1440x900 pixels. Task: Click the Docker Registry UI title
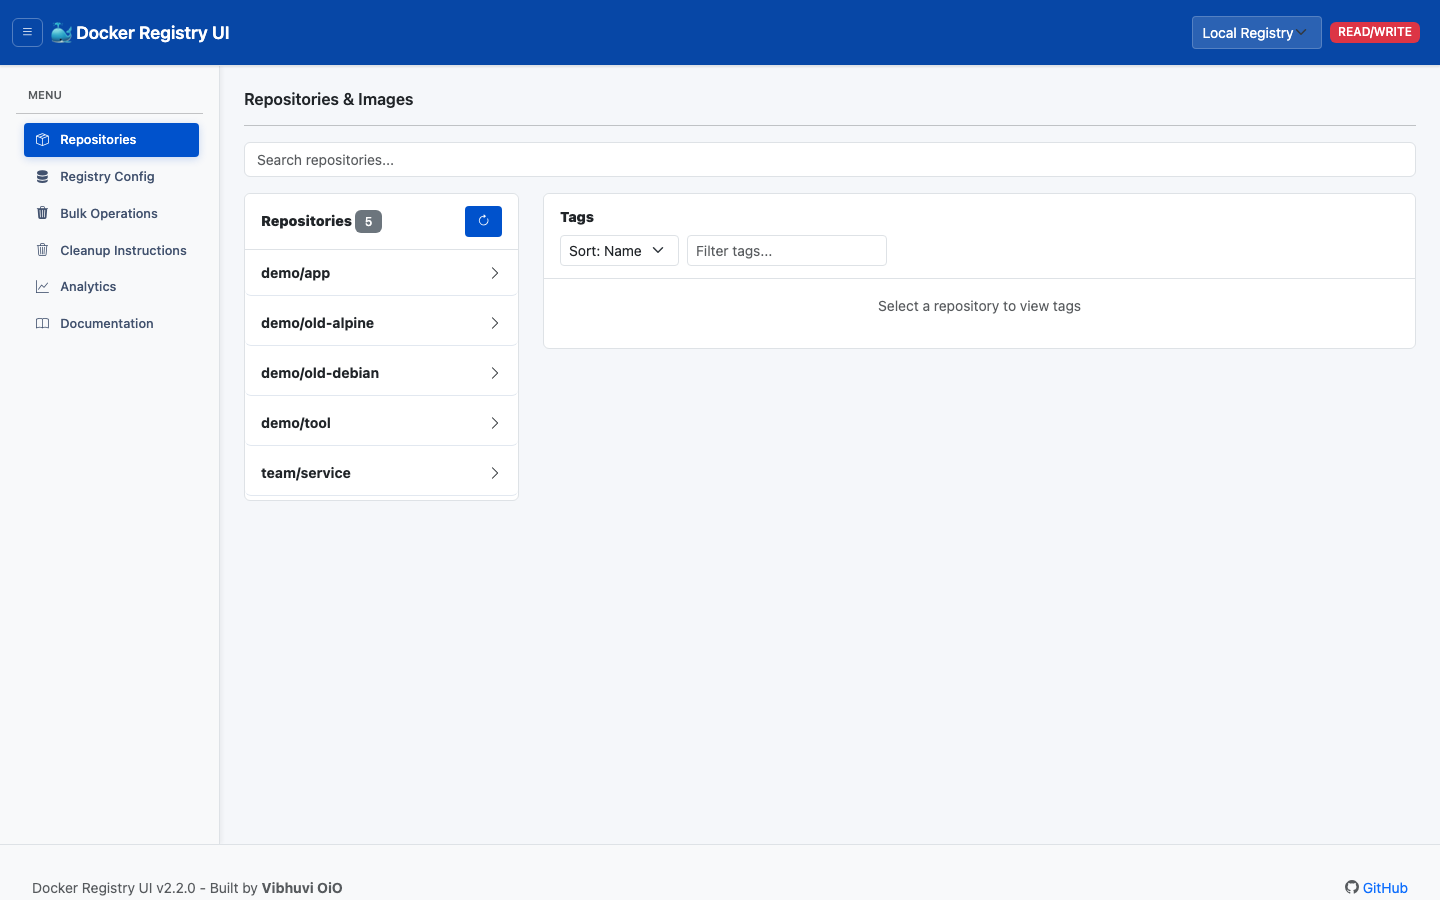[153, 33]
